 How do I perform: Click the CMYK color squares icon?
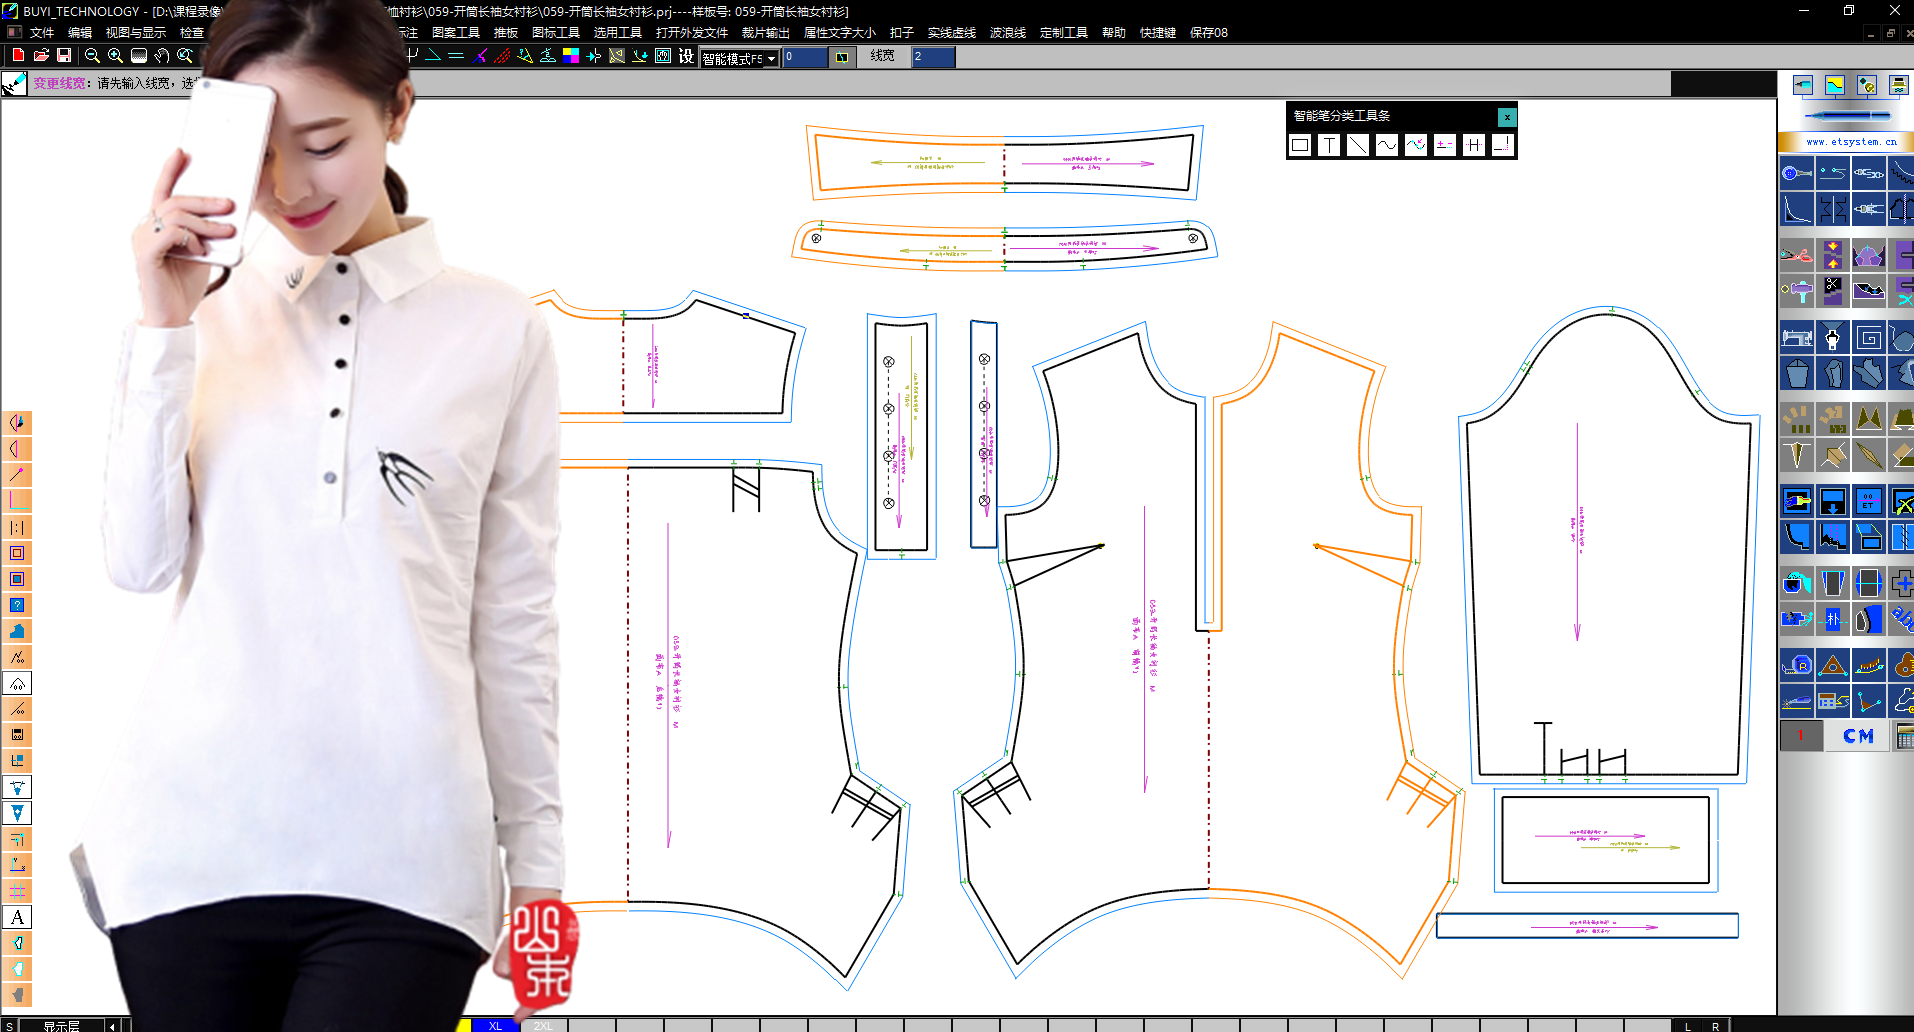tap(571, 56)
